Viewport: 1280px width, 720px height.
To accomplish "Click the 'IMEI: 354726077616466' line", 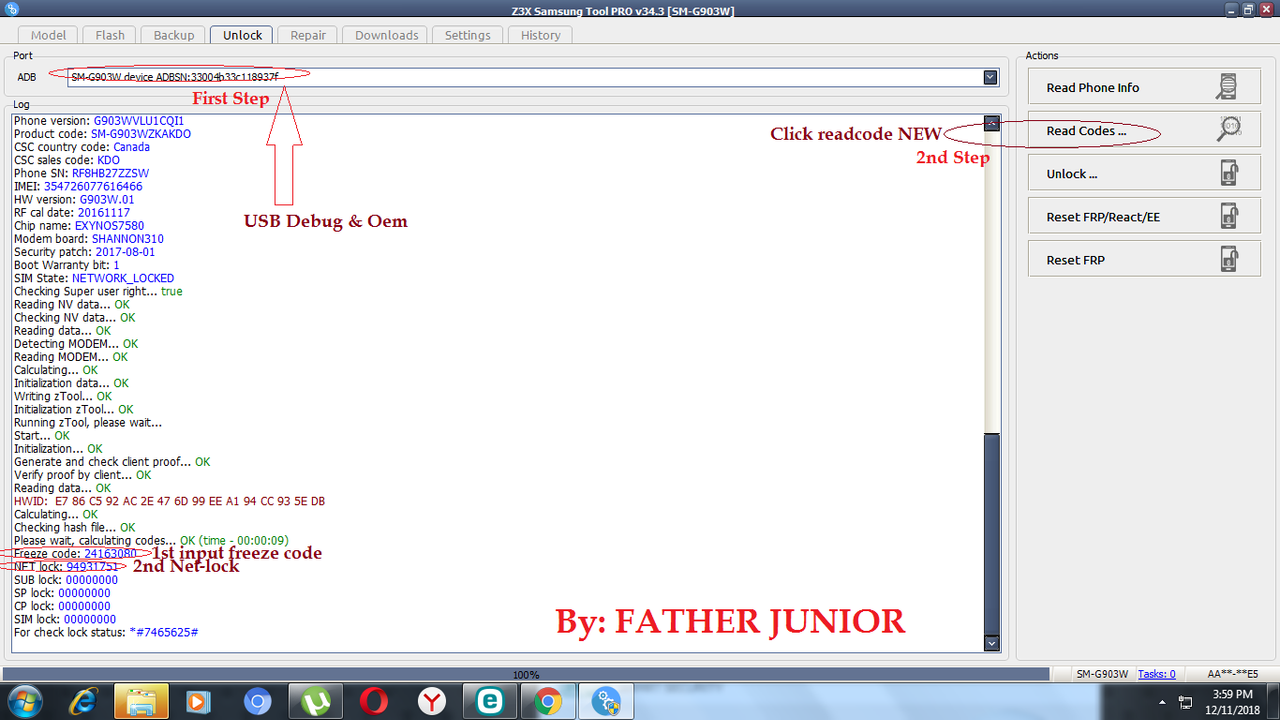I will [78, 186].
